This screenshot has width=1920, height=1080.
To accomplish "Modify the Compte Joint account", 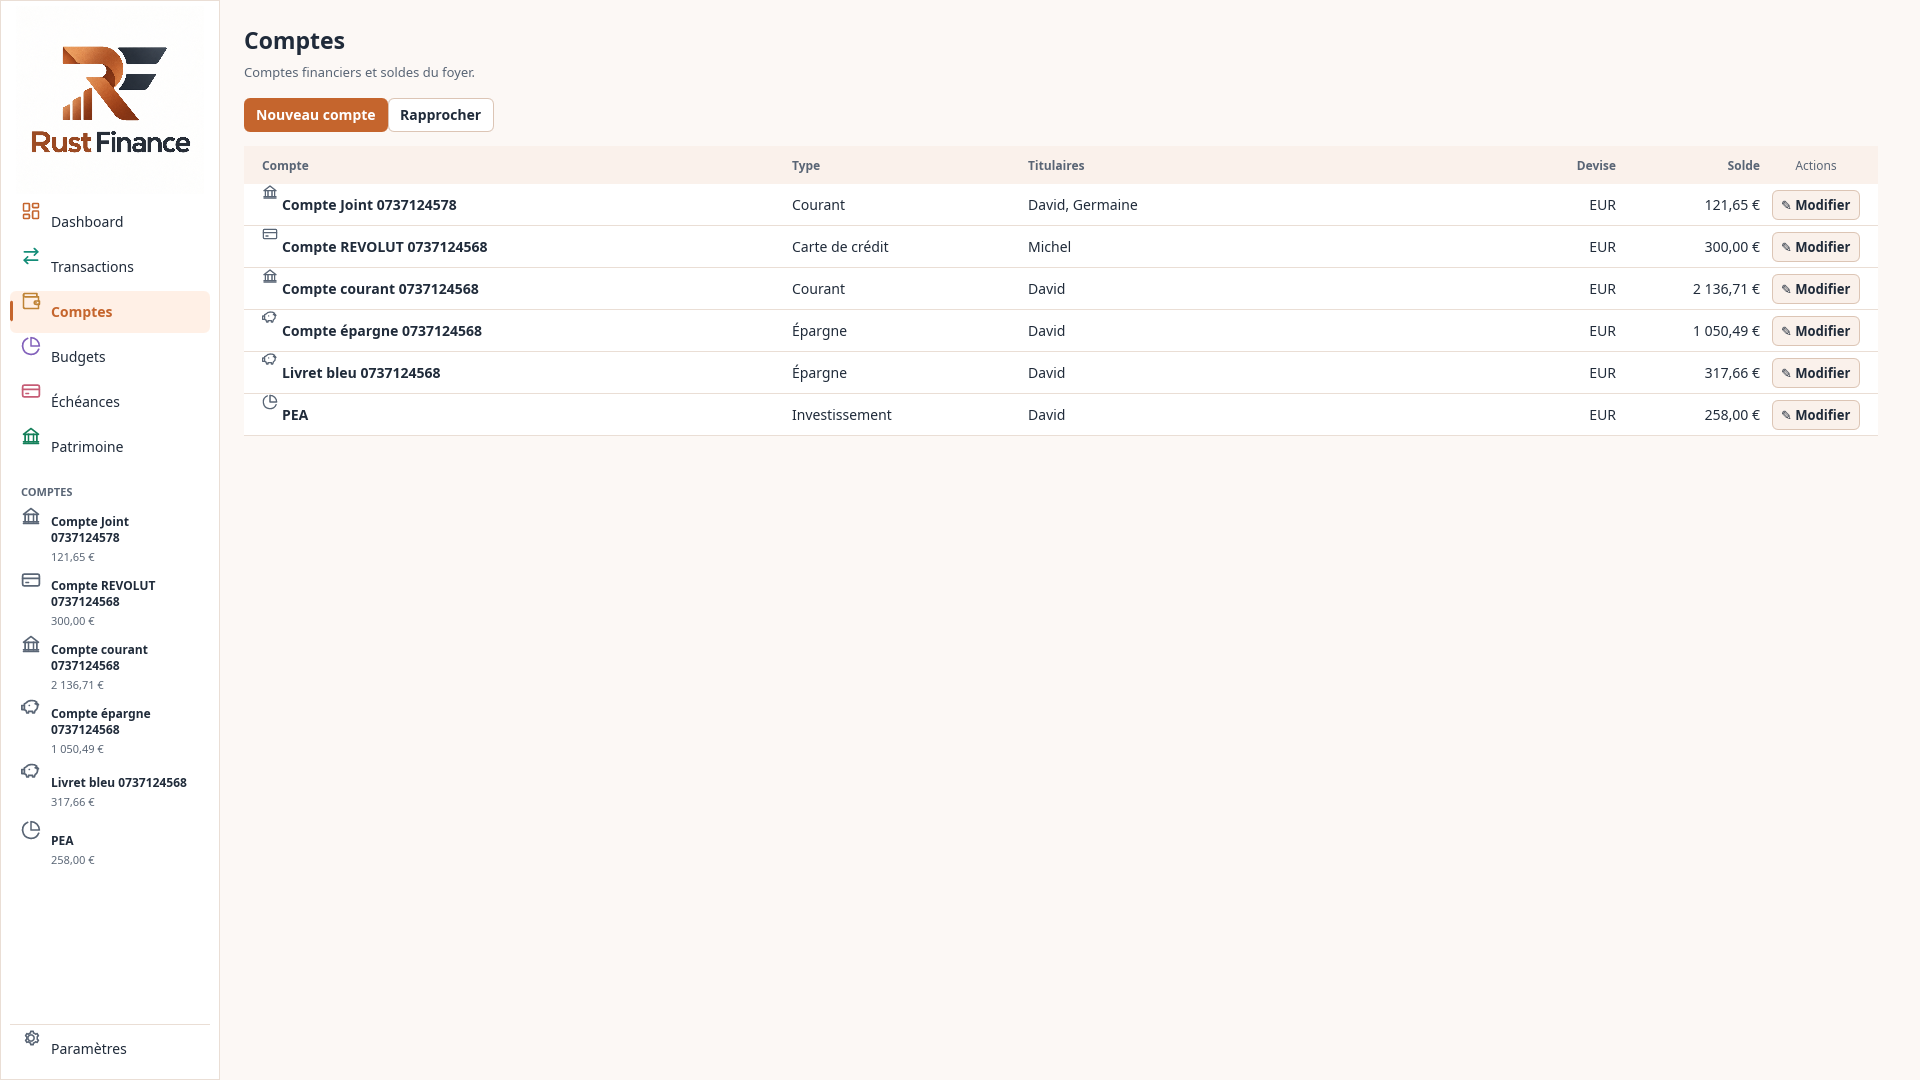I will [1815, 205].
